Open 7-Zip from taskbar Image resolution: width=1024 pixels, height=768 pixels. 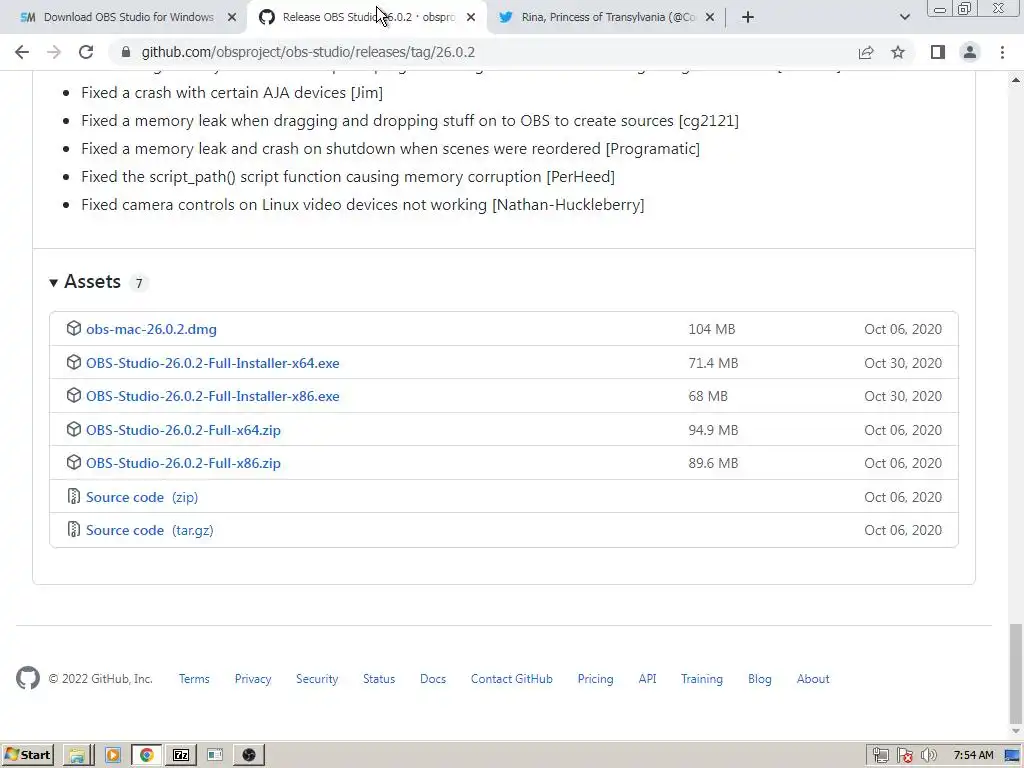(181, 755)
